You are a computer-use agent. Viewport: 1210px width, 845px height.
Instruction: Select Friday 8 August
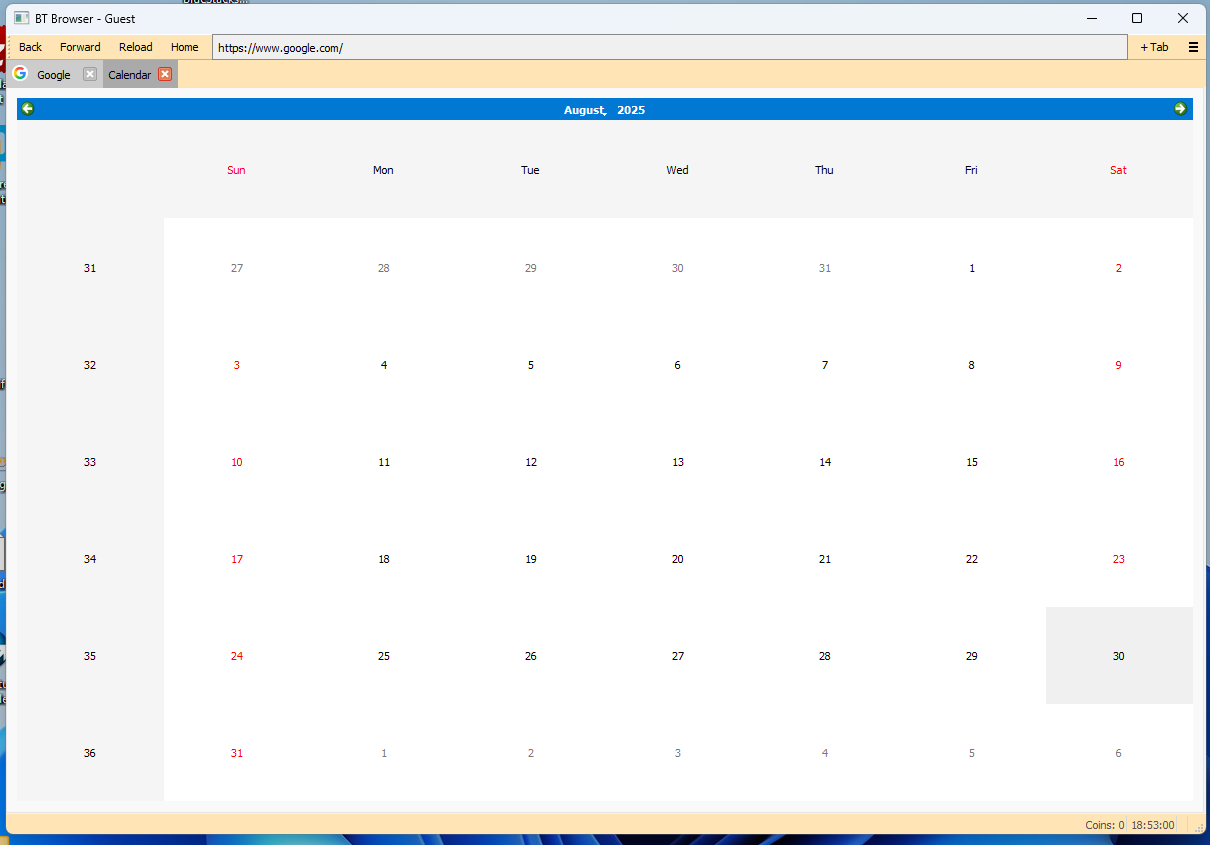click(972, 365)
